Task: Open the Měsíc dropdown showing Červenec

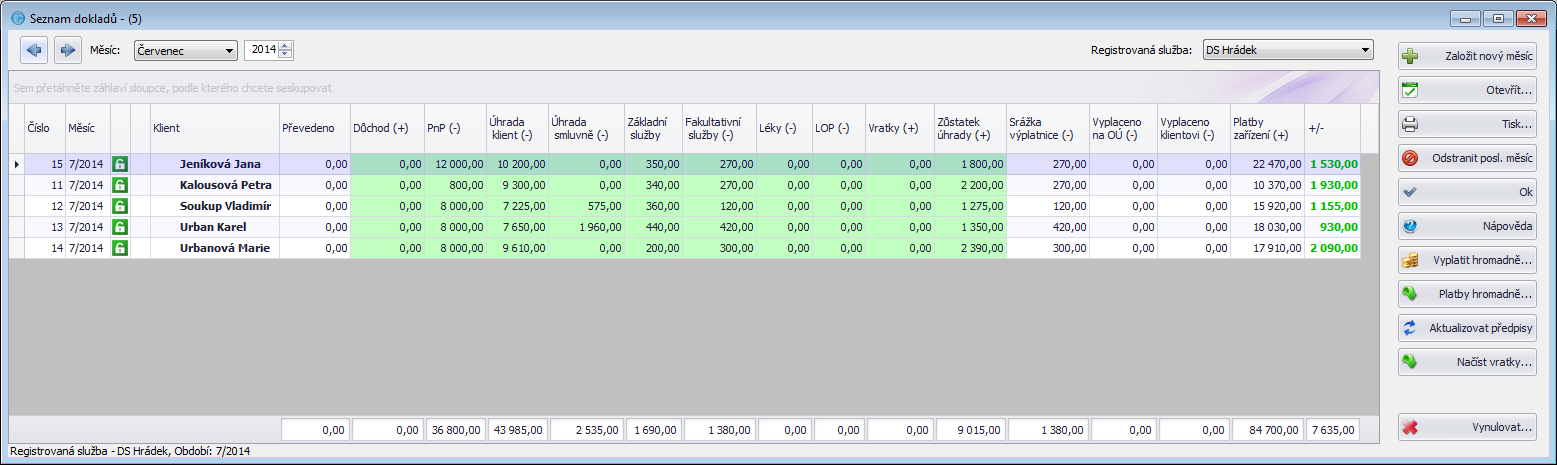Action: point(184,50)
